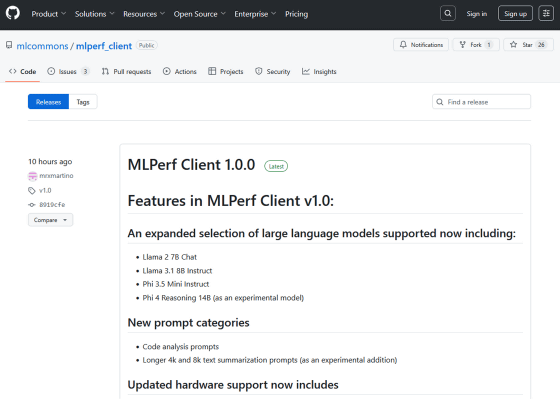Image resolution: width=560 pixels, height=399 pixels.
Task: Open the mlcommons organization link
Action: click(x=42, y=46)
